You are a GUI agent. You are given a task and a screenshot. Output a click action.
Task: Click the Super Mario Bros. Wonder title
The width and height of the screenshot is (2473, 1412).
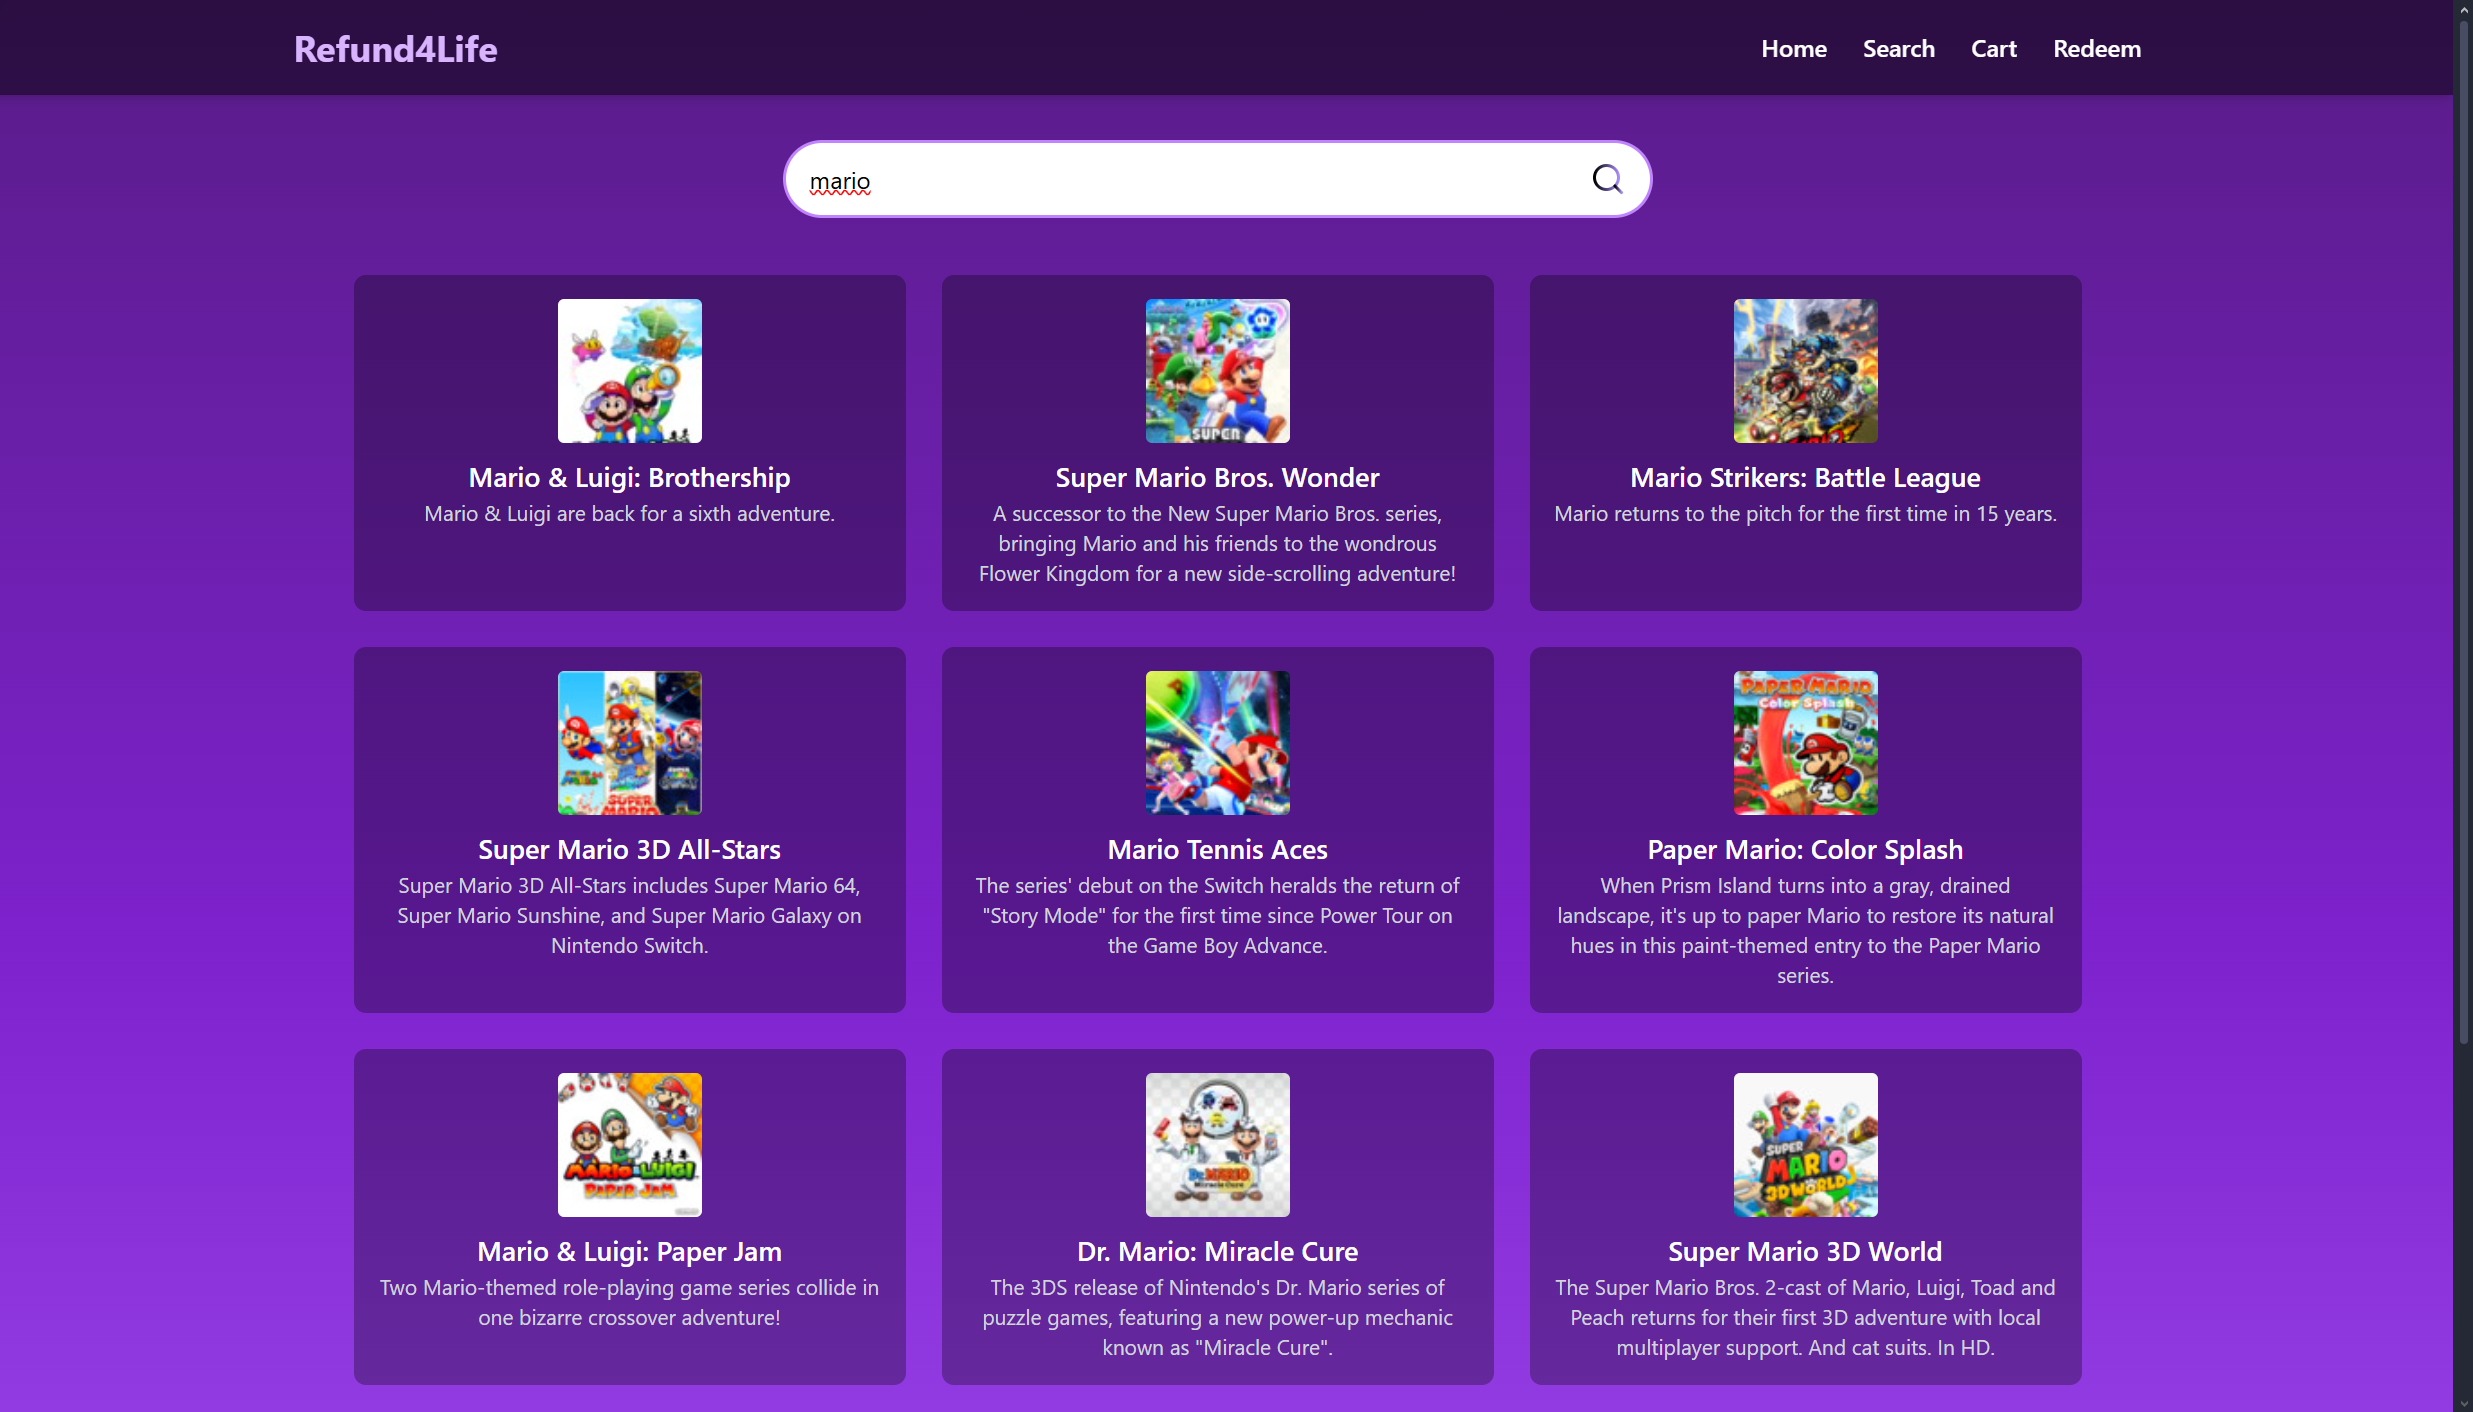point(1217,478)
